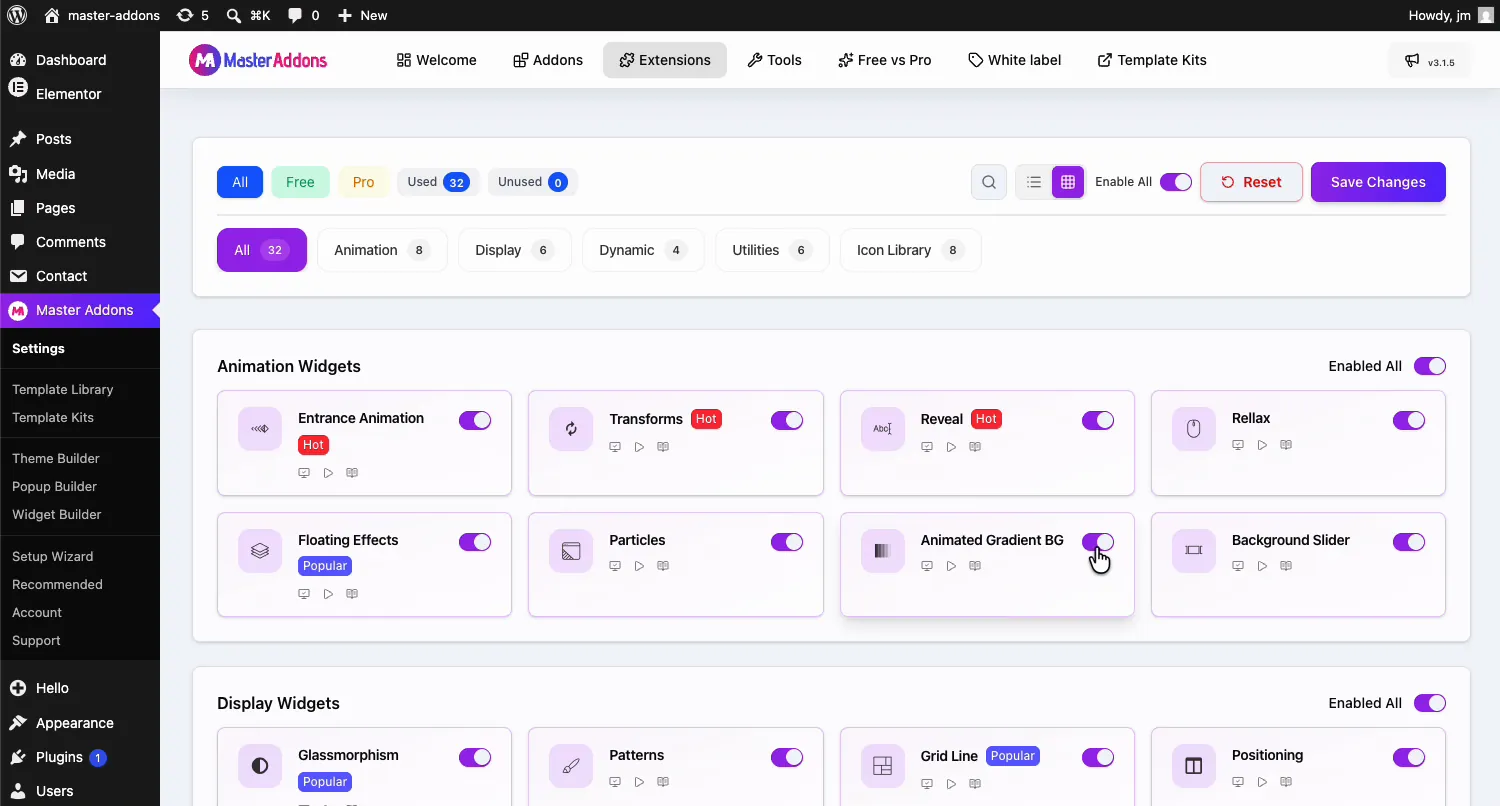Click the WordPress logo in admin bar
Image resolution: width=1500 pixels, height=806 pixels.
pos(17,15)
